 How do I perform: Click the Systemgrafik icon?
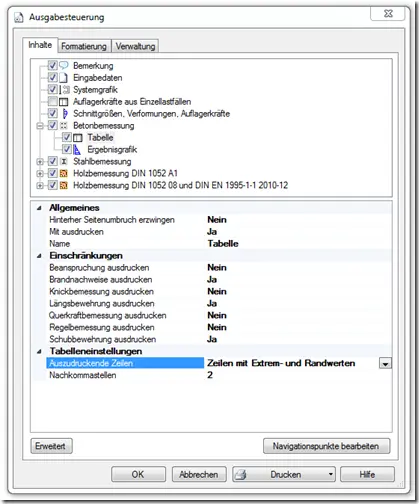(x=65, y=90)
